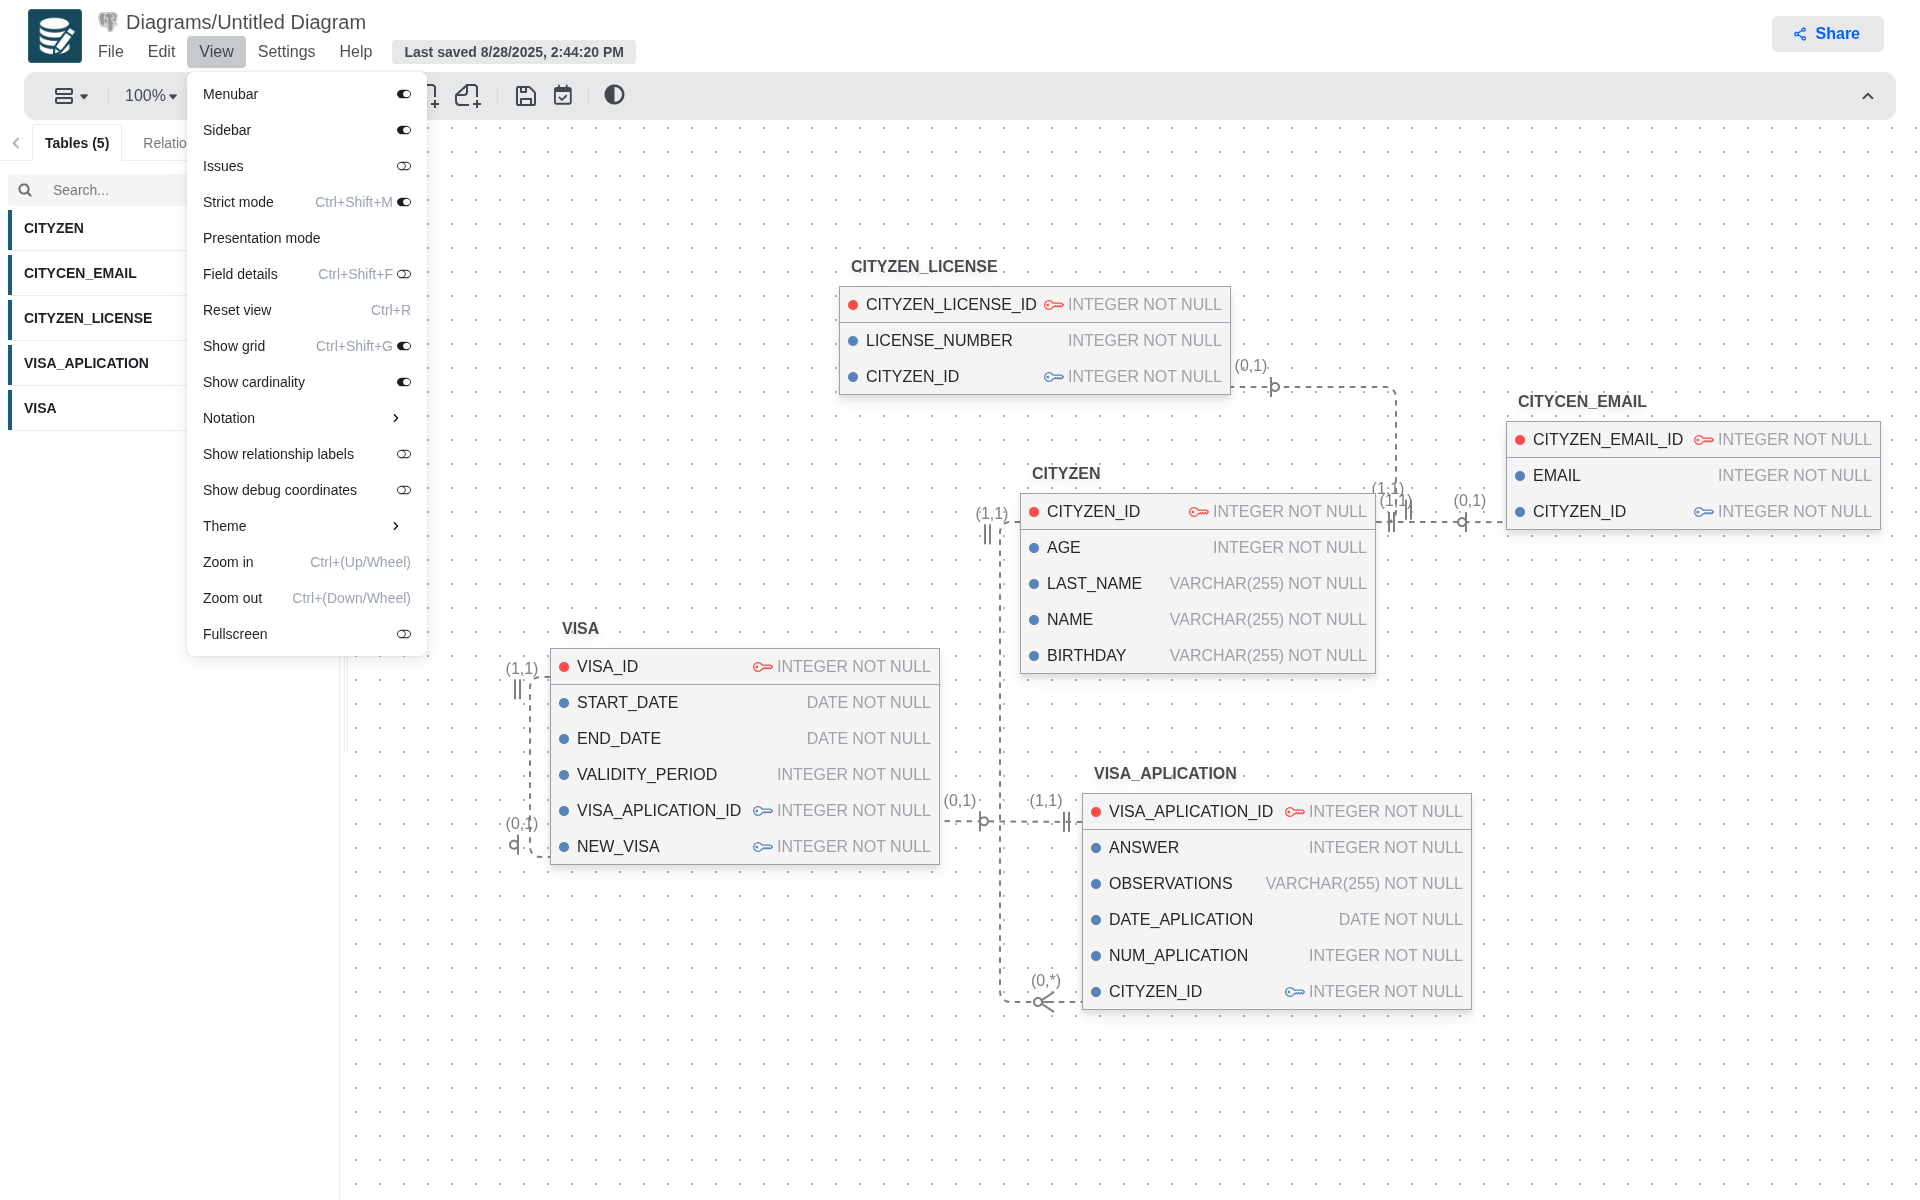The width and height of the screenshot is (1920, 1200).
Task: Click the add note icon
Action: tap(468, 96)
